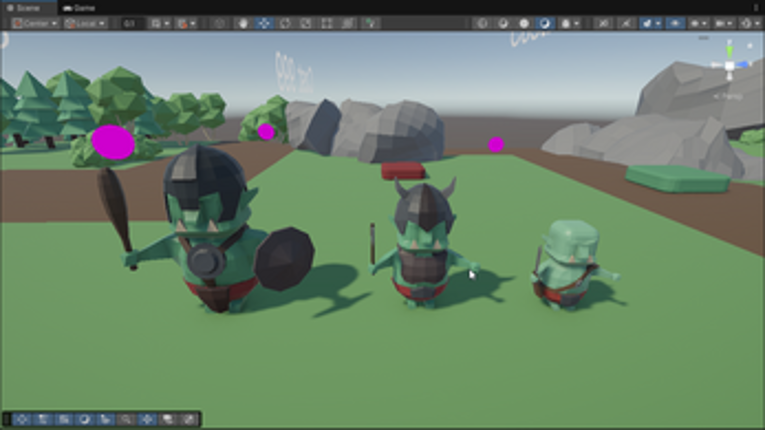
Task: Select the Hand view tool
Action: coord(242,23)
